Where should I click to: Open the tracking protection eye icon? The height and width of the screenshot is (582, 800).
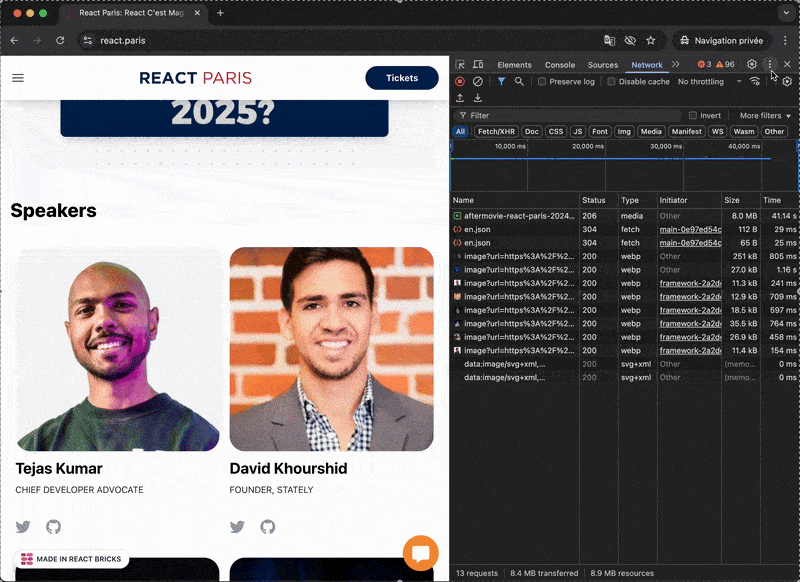tap(630, 40)
